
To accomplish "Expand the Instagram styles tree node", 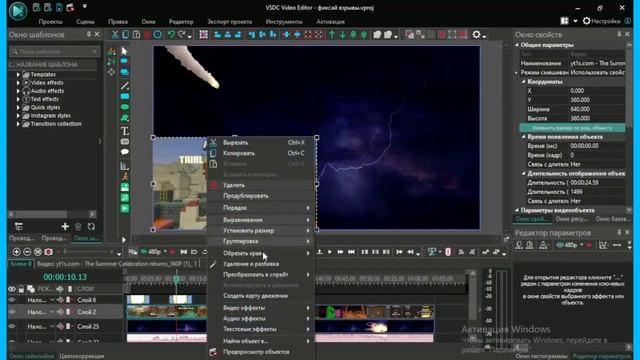I will coord(18,116).
